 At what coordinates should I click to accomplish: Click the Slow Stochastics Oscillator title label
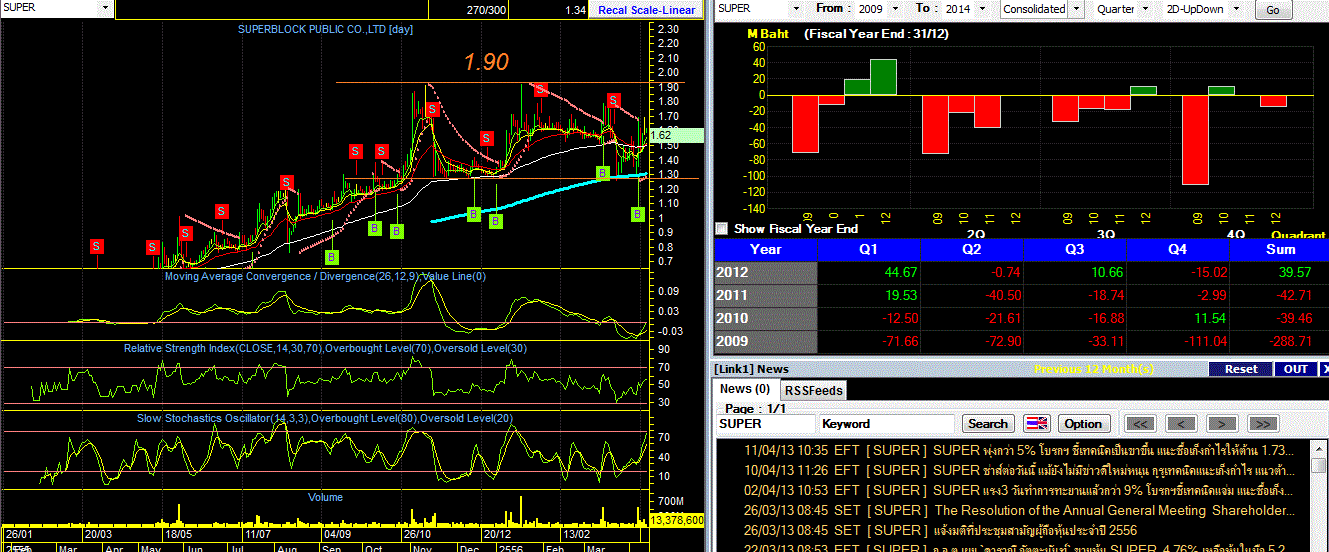(325, 418)
